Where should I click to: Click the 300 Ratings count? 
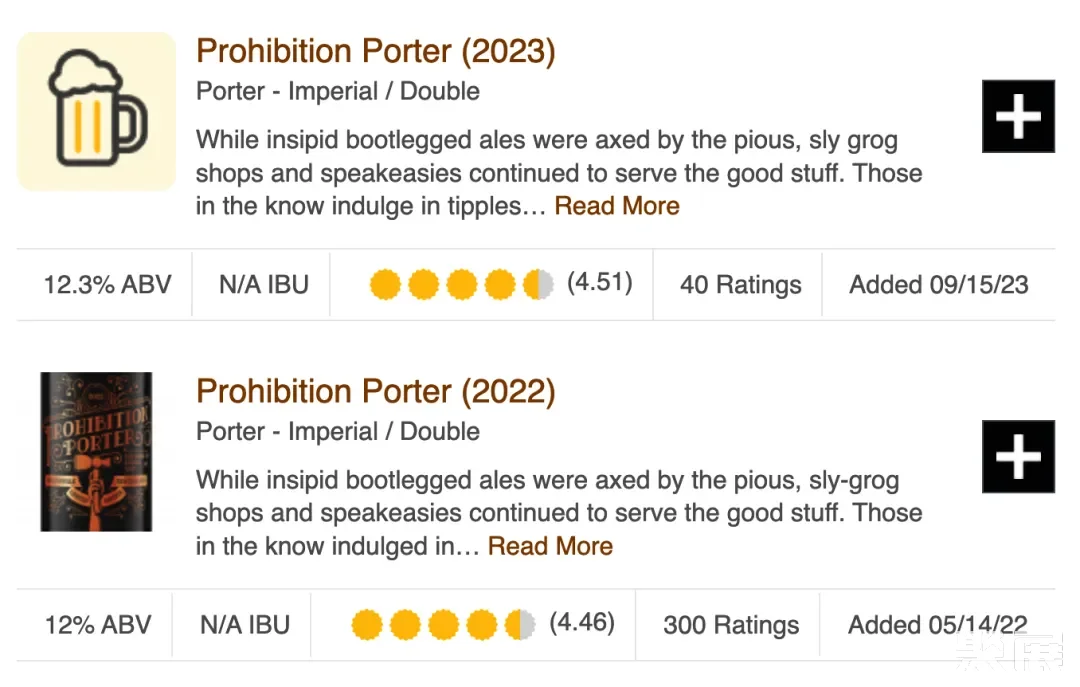[x=731, y=626]
